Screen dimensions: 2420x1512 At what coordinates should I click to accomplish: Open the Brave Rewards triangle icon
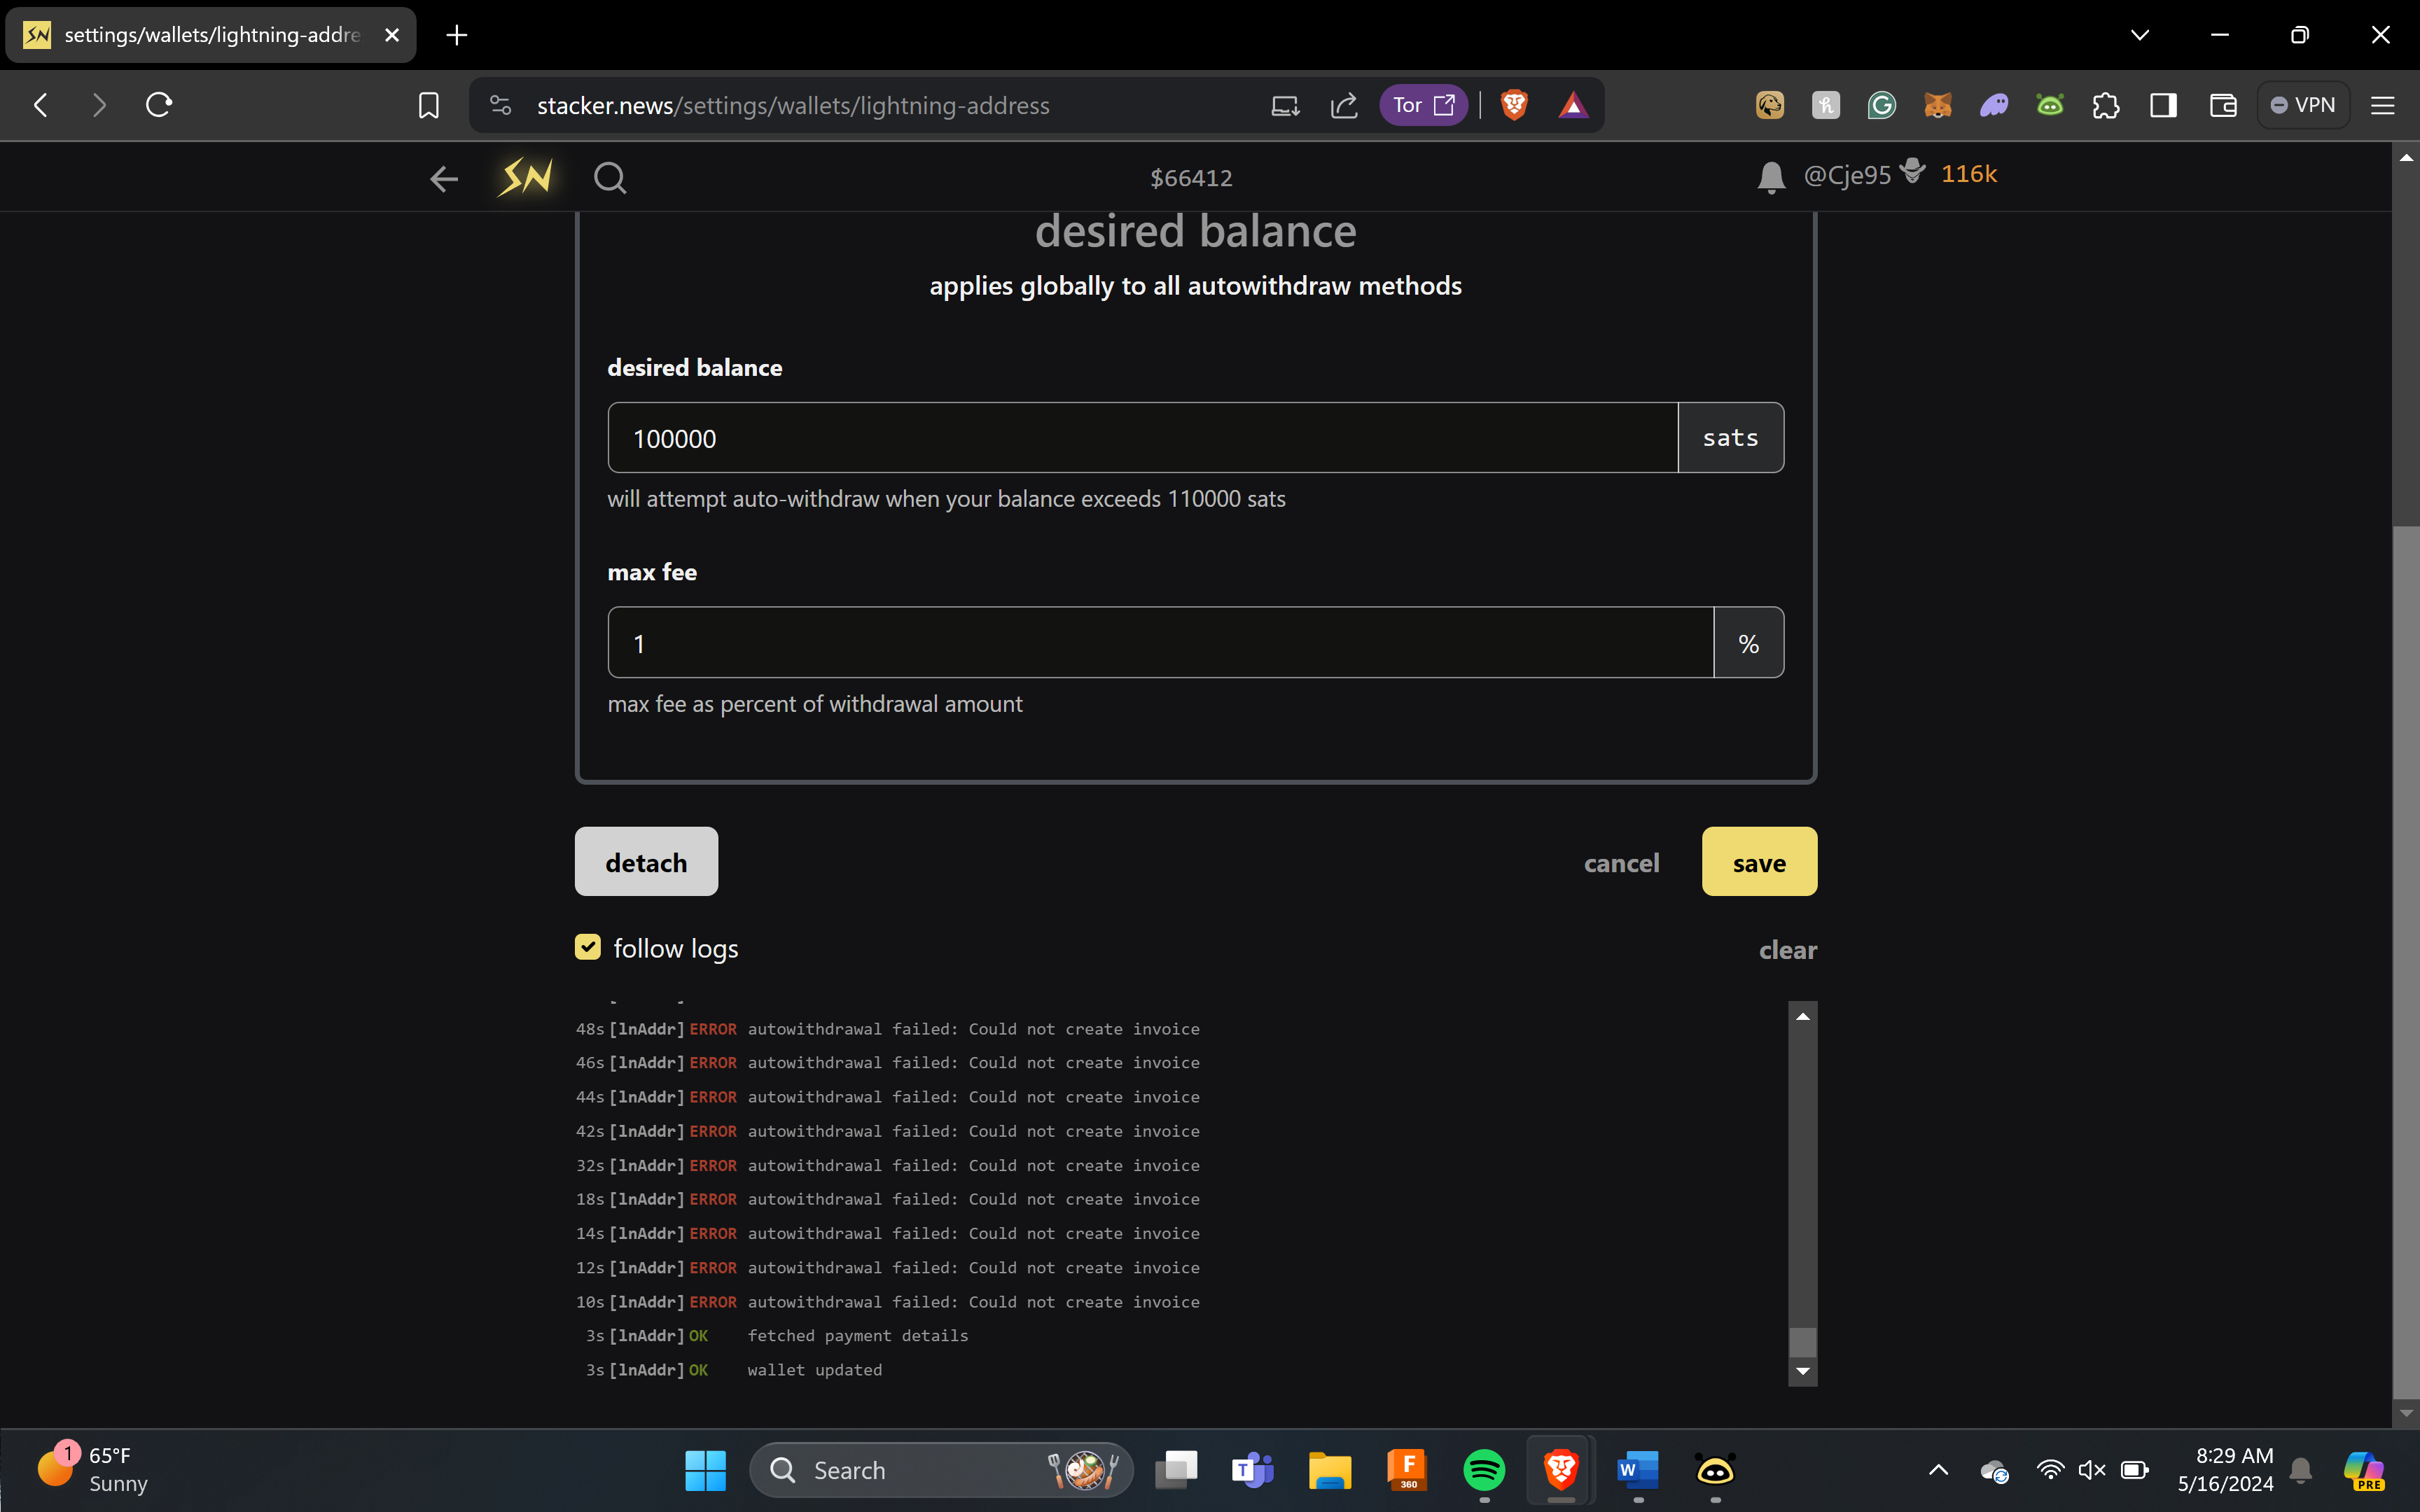tap(1573, 105)
